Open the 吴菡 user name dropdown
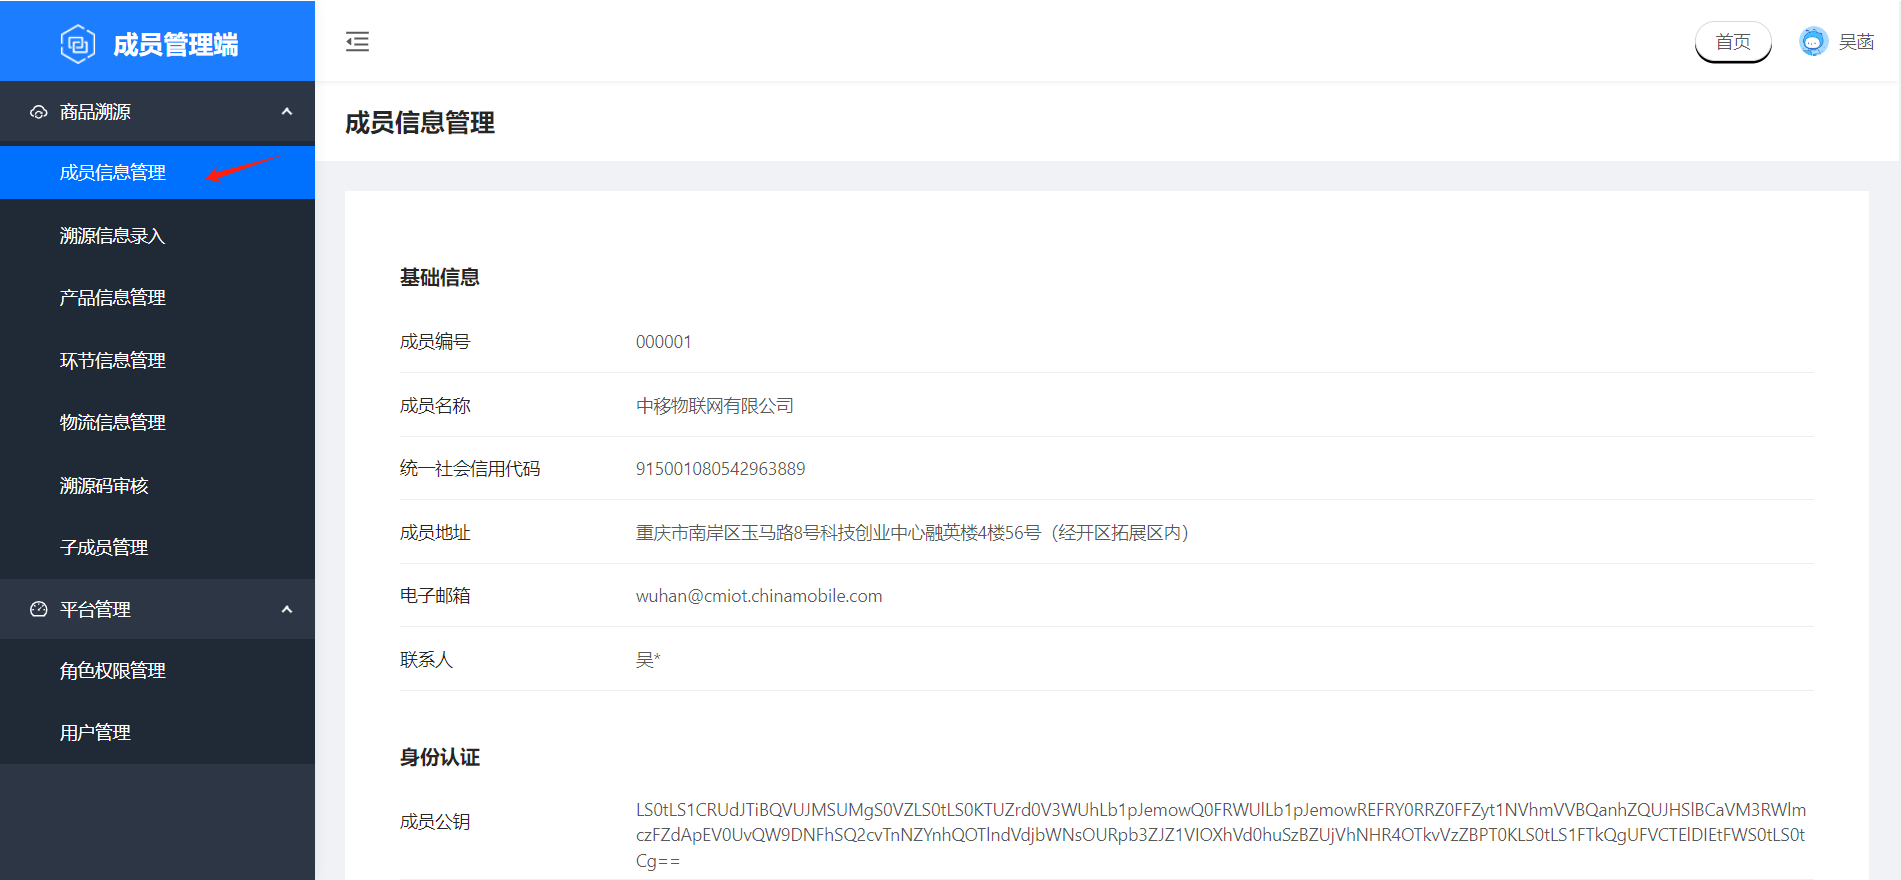 pyautogui.click(x=1856, y=42)
